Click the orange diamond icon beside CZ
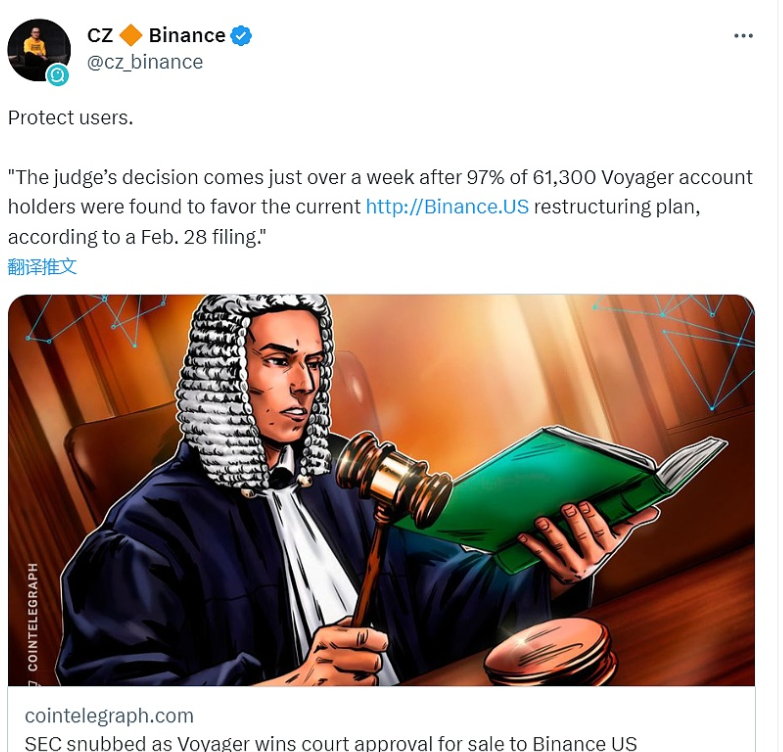 [x=131, y=35]
